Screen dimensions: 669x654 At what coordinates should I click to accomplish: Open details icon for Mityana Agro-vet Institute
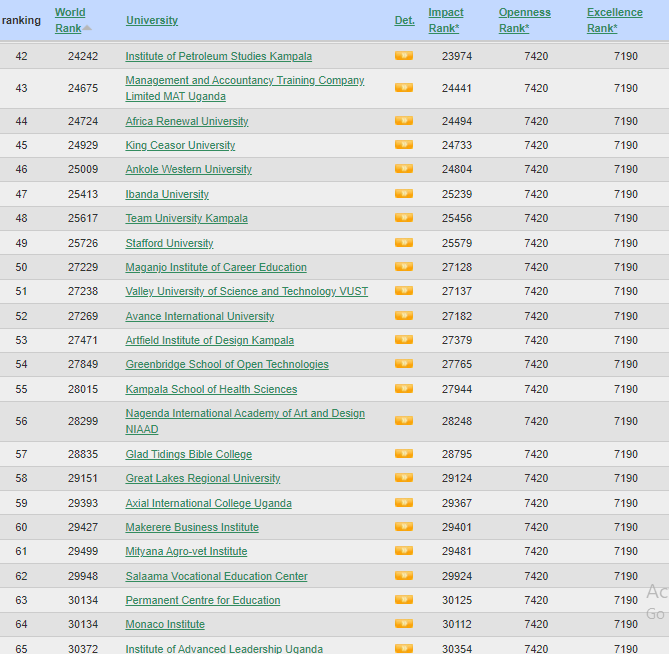(x=404, y=550)
